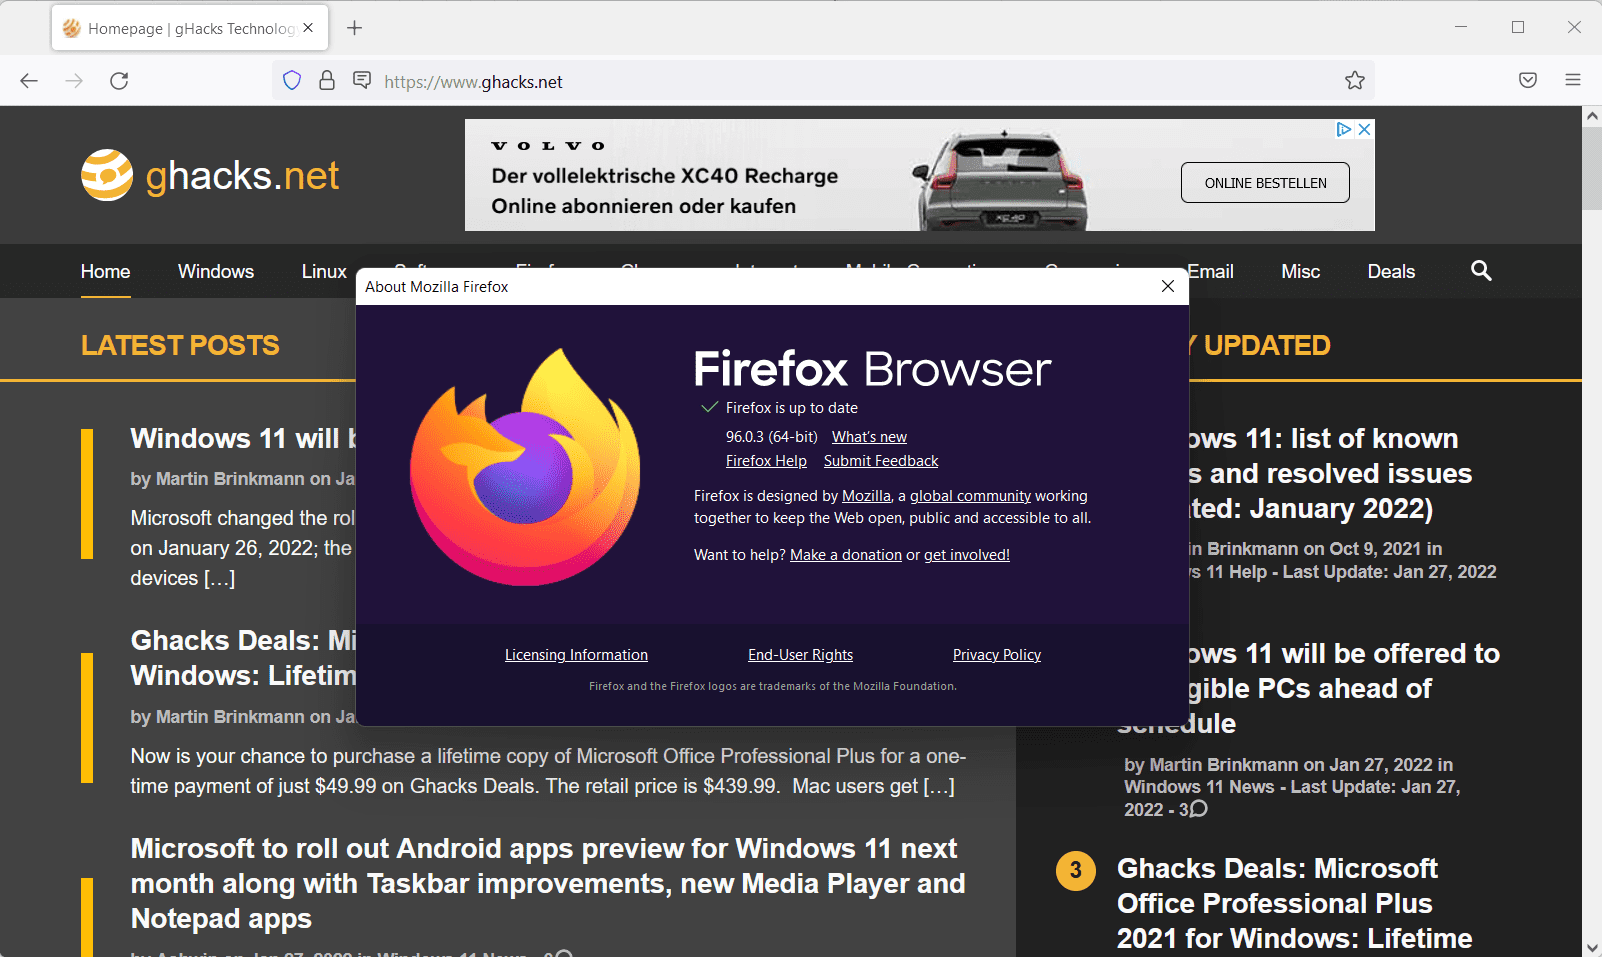The image size is (1602, 957).
Task: Open the tracking protection shield icon
Action: click(292, 81)
